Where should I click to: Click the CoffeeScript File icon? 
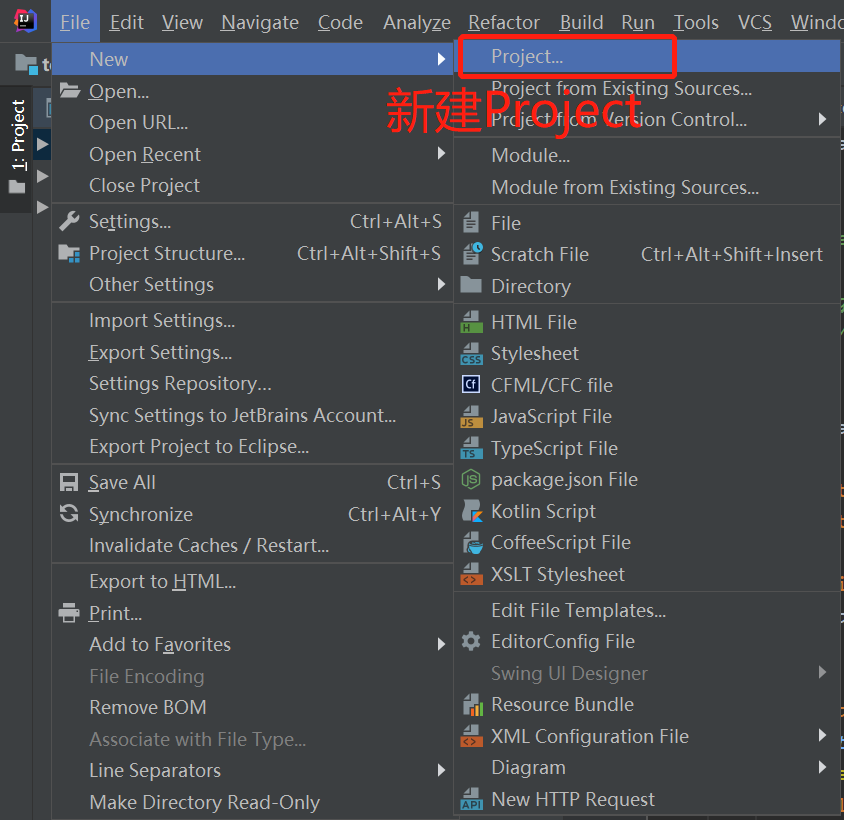(x=473, y=542)
